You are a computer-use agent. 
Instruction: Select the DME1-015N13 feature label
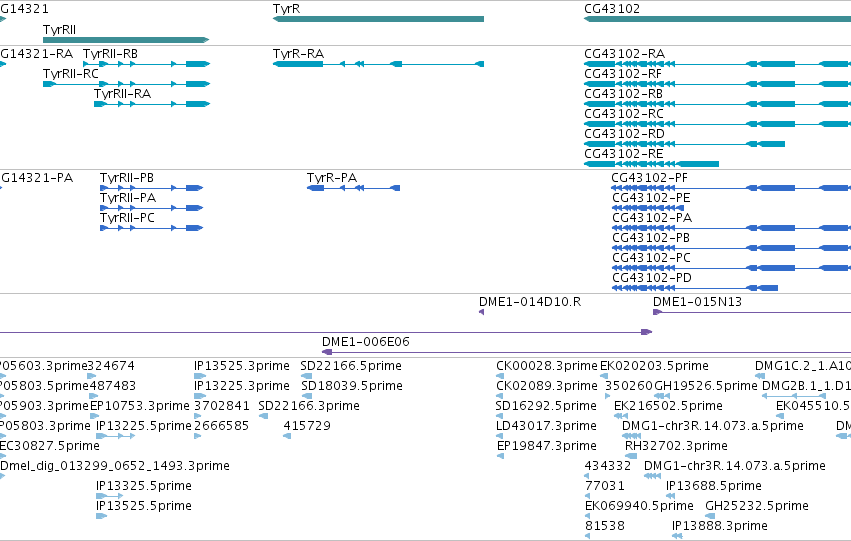coord(697,302)
